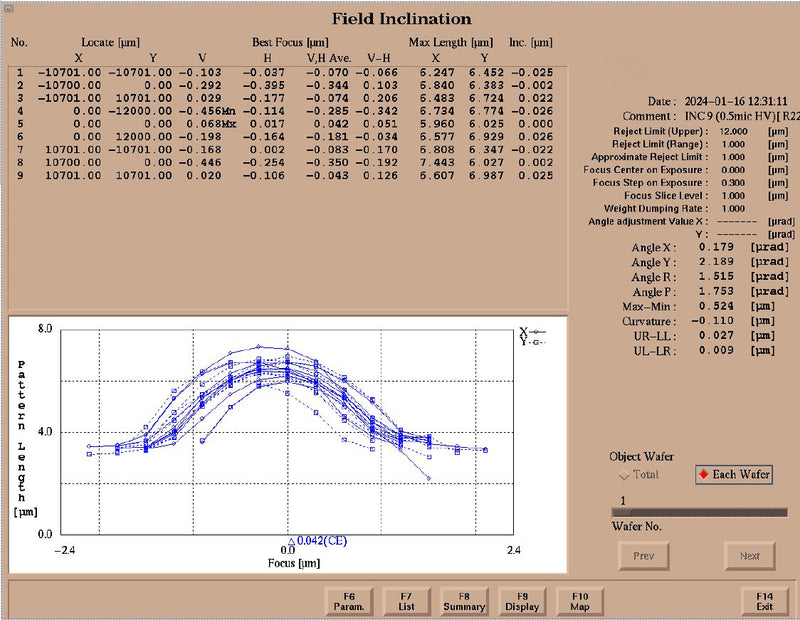
Task: Show the F8 Summary view
Action: pos(464,600)
